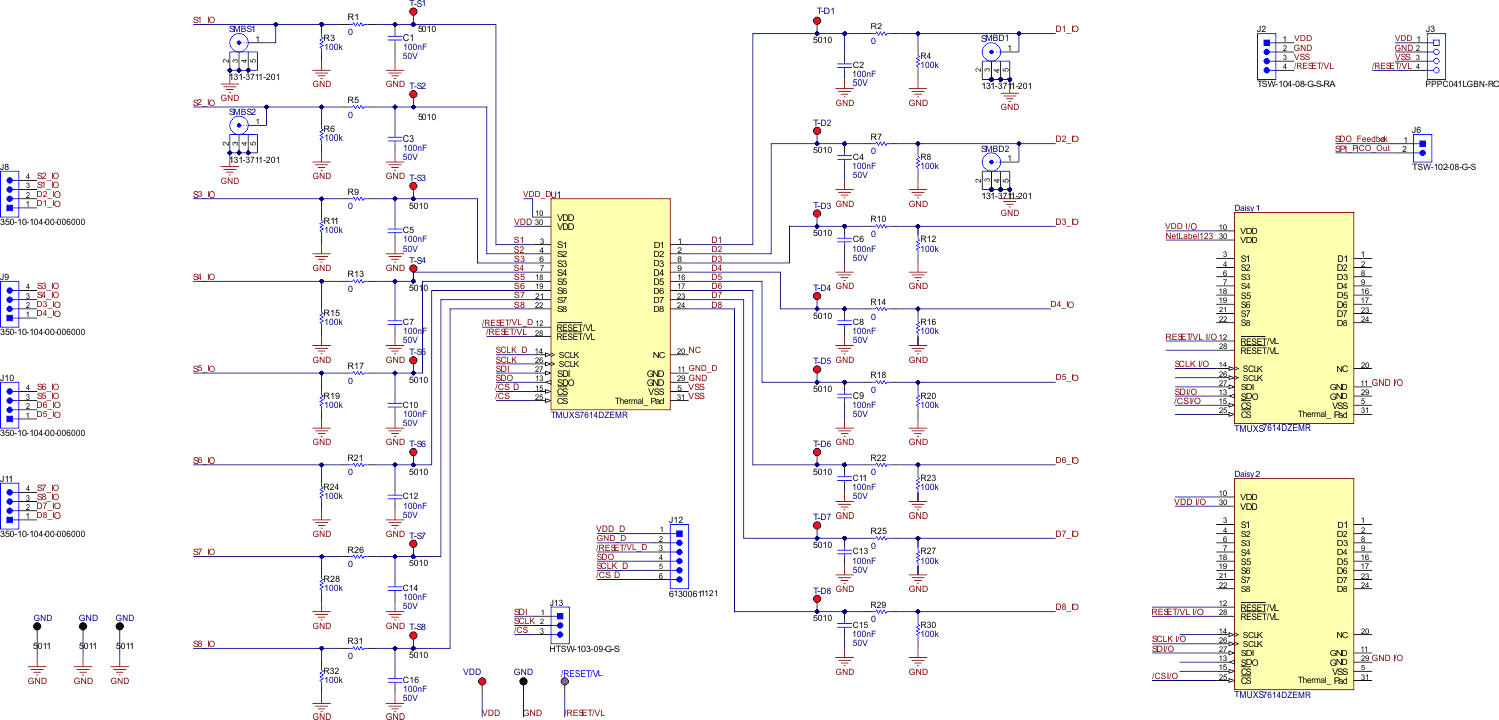Click the R25 designator label
The height and width of the screenshot is (720, 1499).
(x=879, y=530)
